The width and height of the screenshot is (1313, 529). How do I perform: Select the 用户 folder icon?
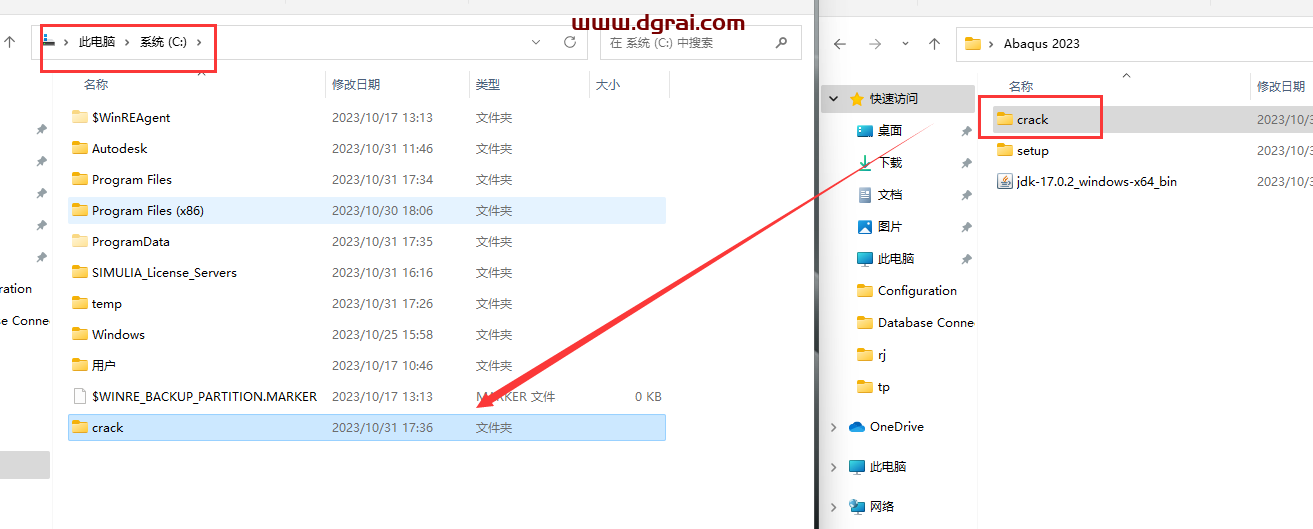pos(80,365)
